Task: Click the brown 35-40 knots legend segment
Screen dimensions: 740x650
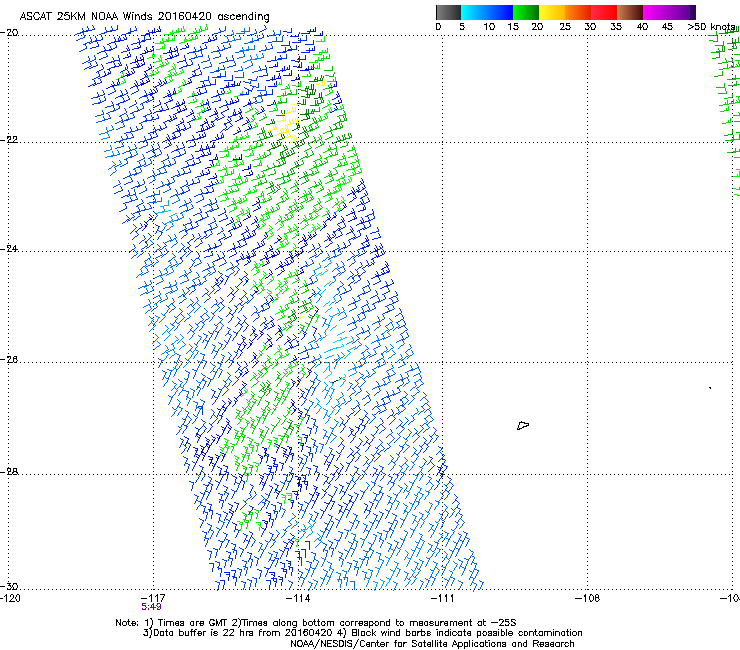Action: coord(630,12)
